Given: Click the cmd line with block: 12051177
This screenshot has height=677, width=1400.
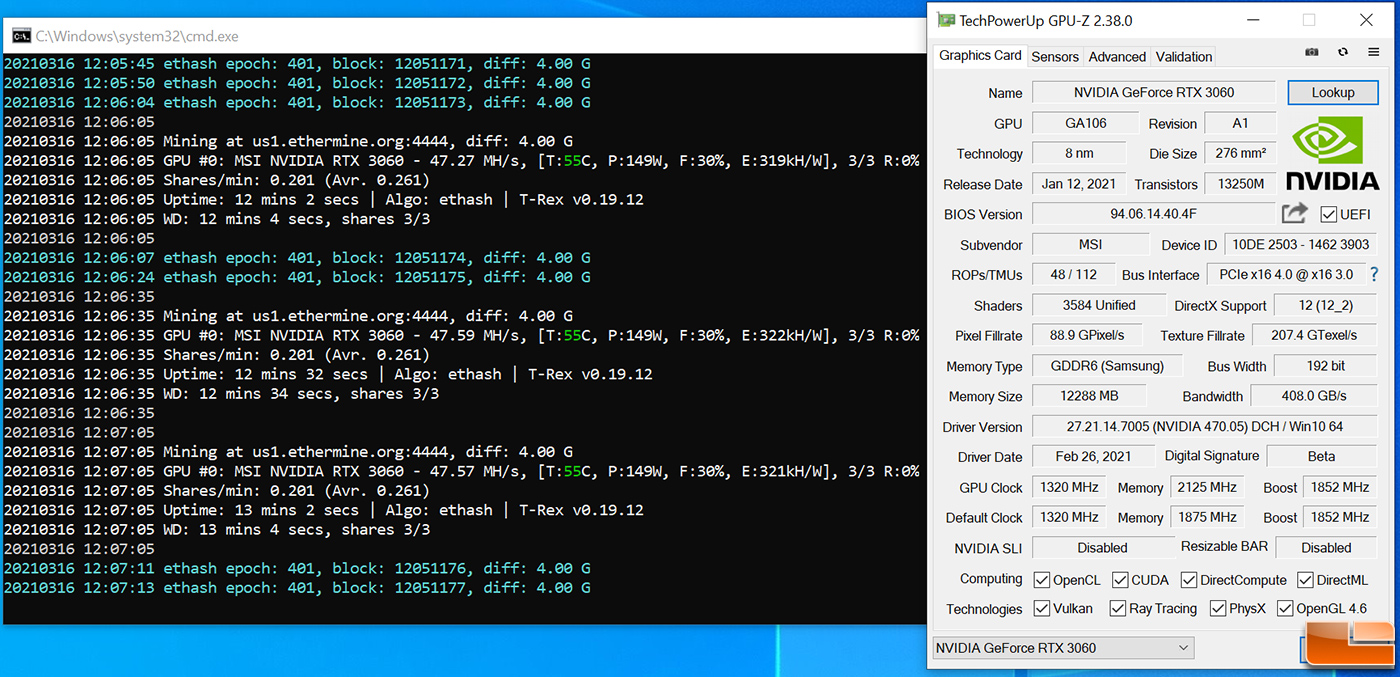Looking at the screenshot, I should [x=297, y=588].
